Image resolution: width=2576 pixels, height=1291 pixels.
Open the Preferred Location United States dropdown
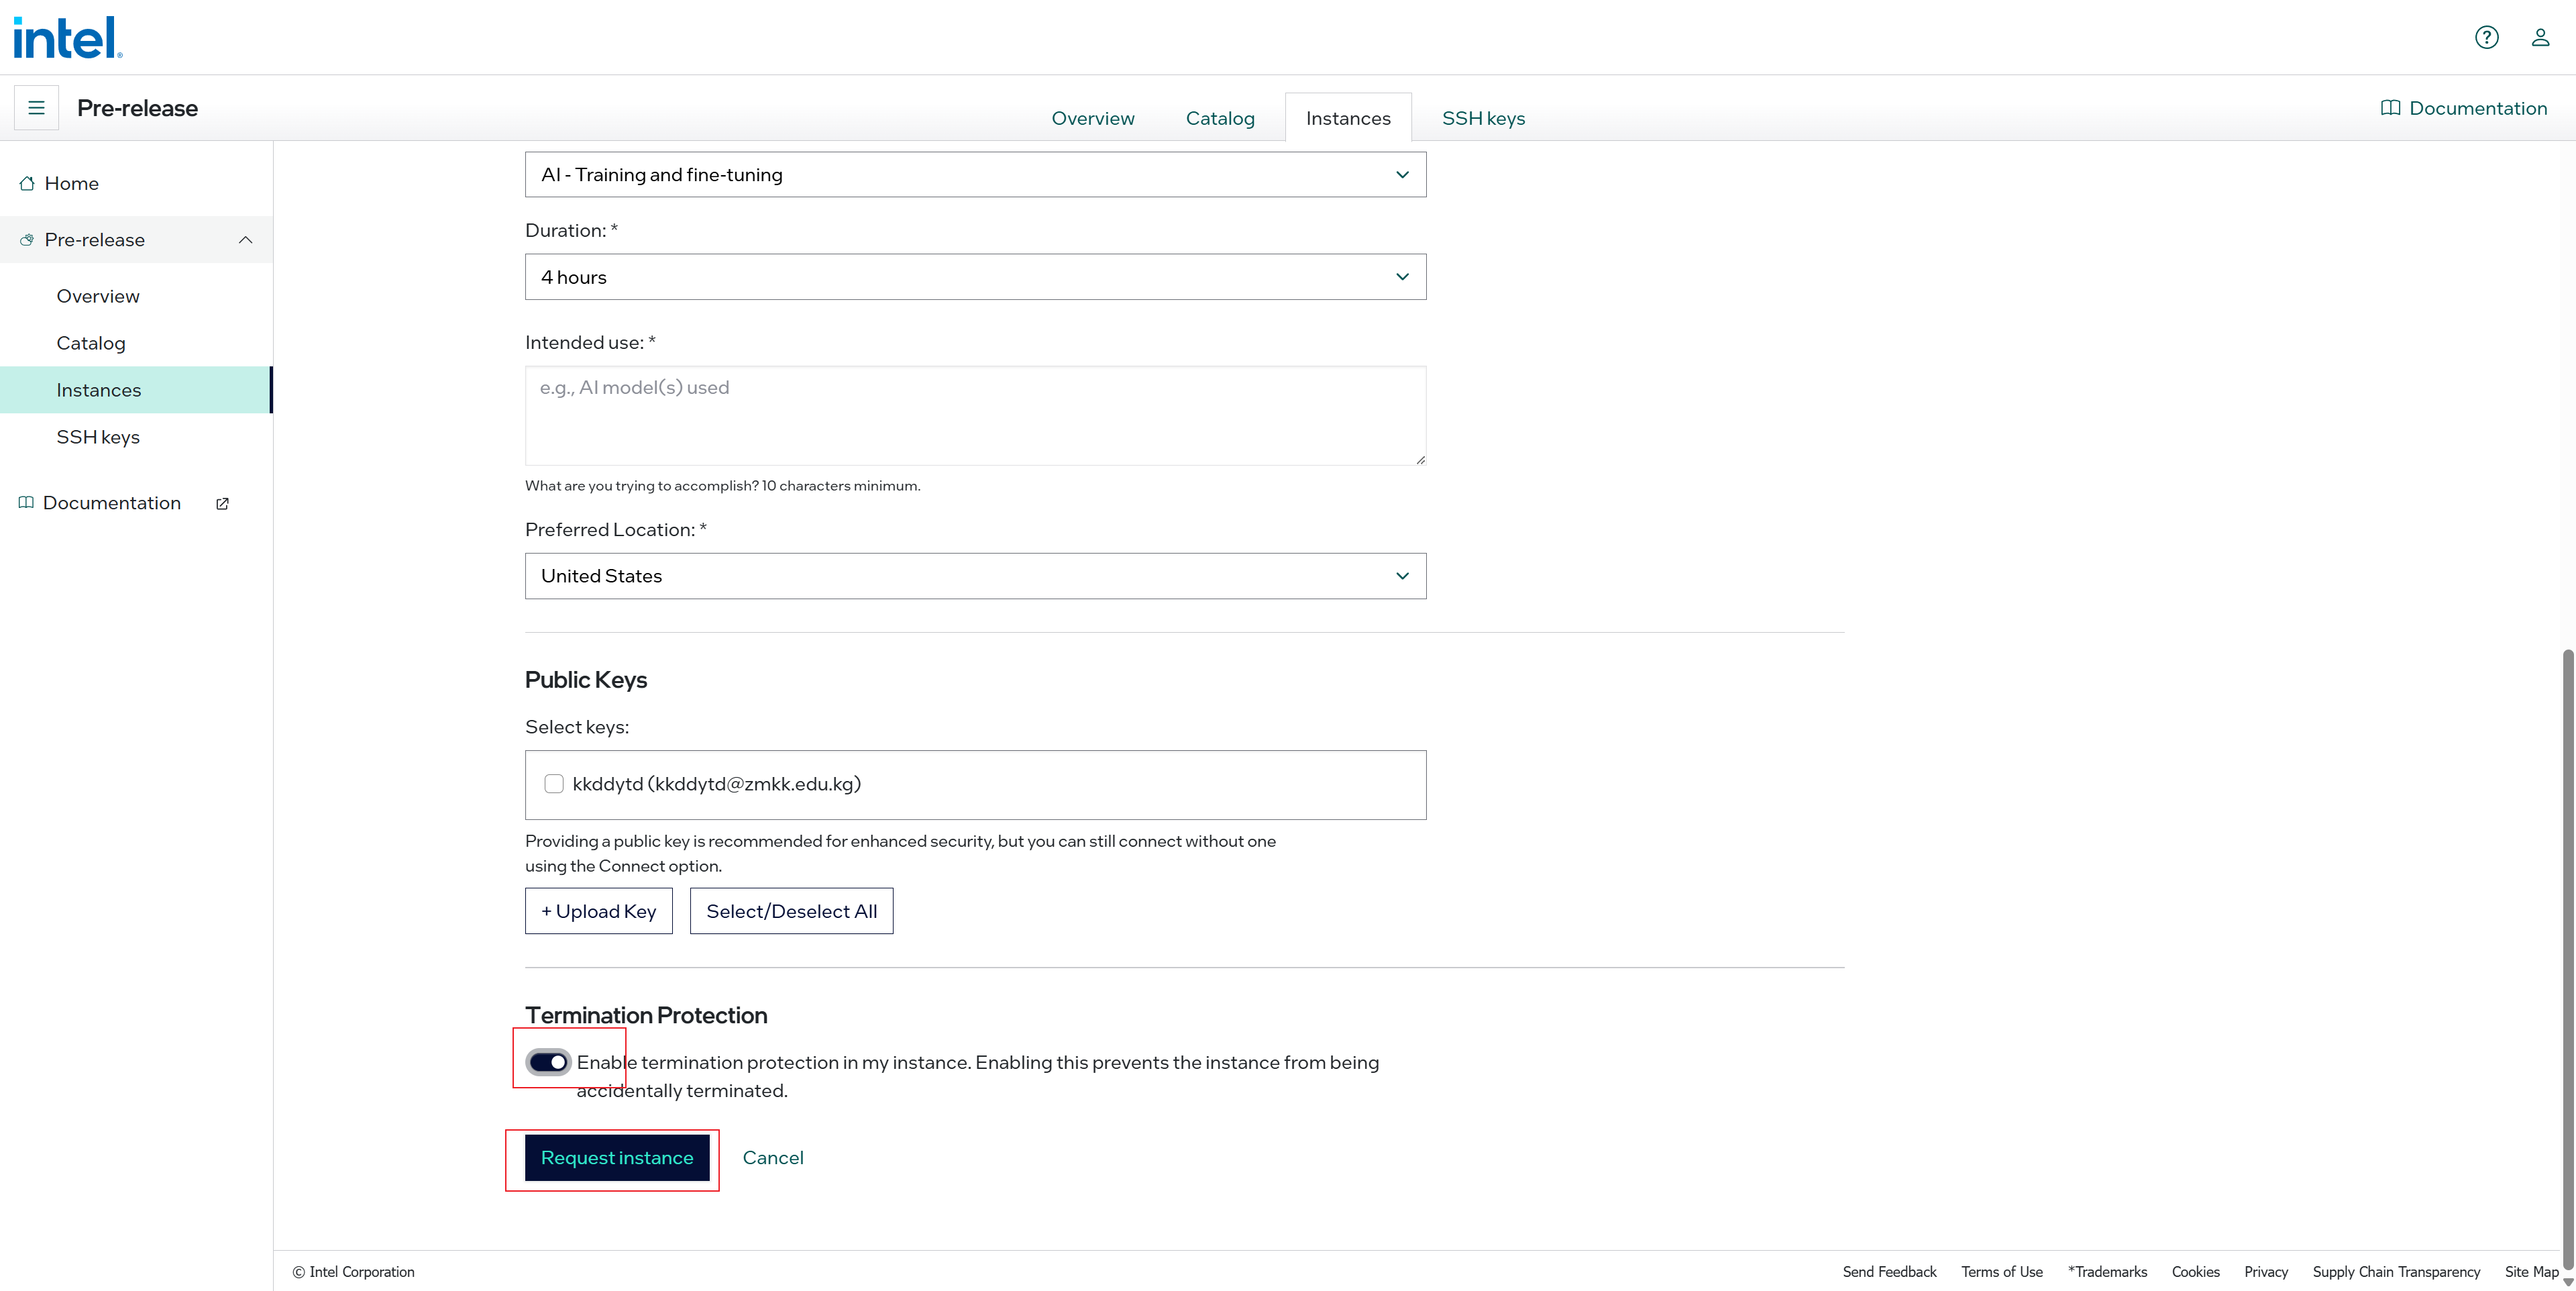(975, 576)
